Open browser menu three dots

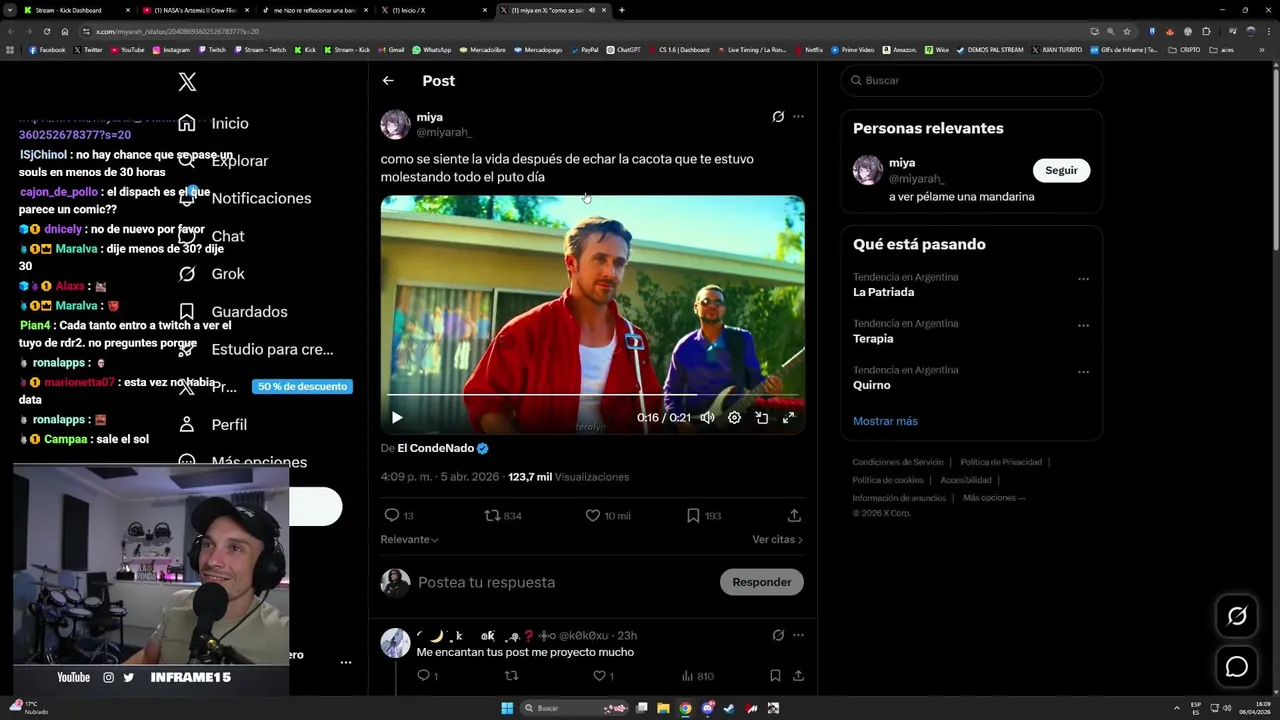[1267, 31]
